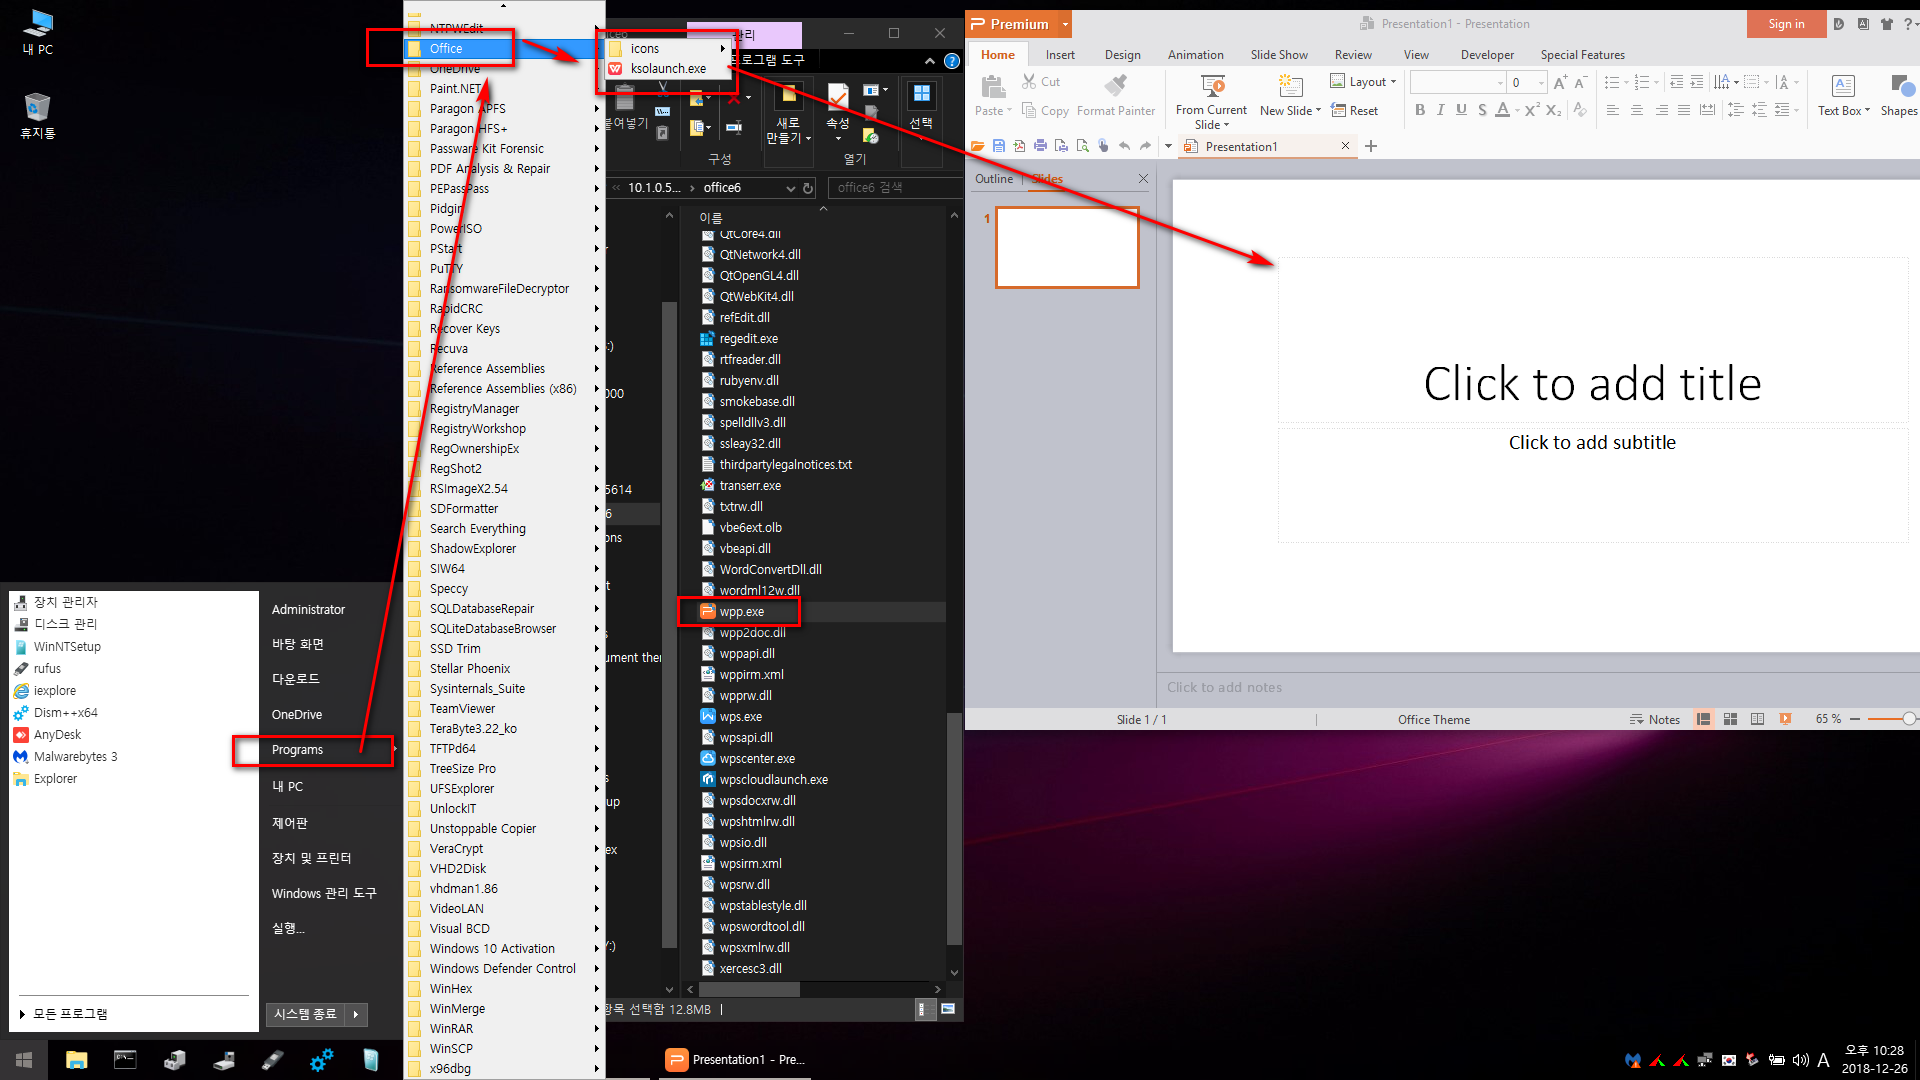The height and width of the screenshot is (1080, 1920).
Task: Click Format Painter brush icon
Action: (1116, 84)
